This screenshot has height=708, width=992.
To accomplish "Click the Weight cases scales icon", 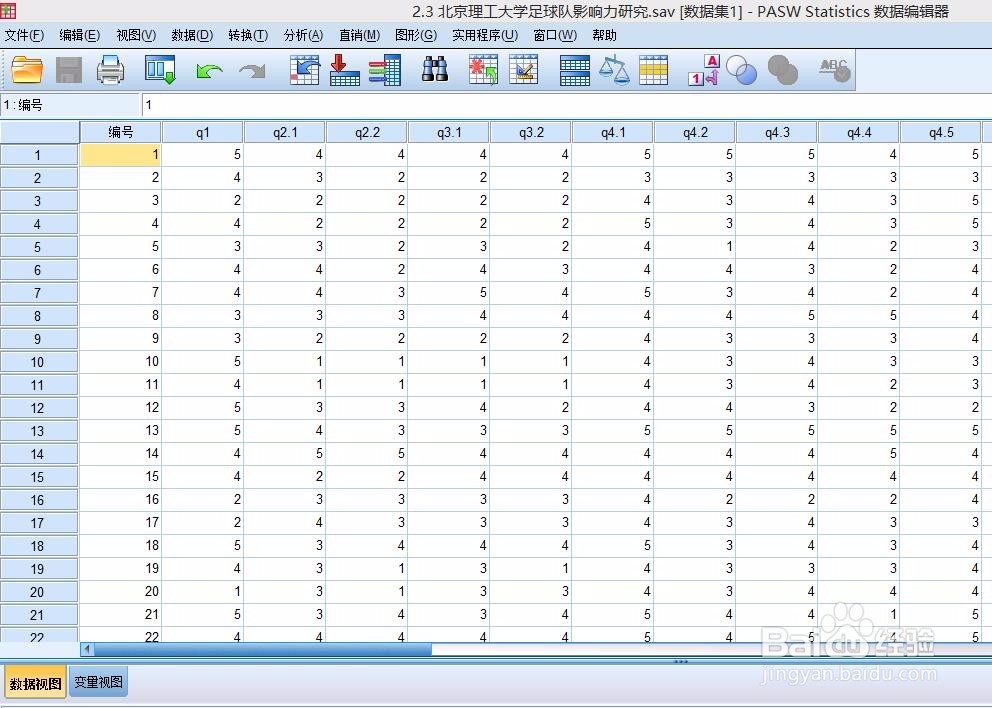I will click(x=614, y=70).
